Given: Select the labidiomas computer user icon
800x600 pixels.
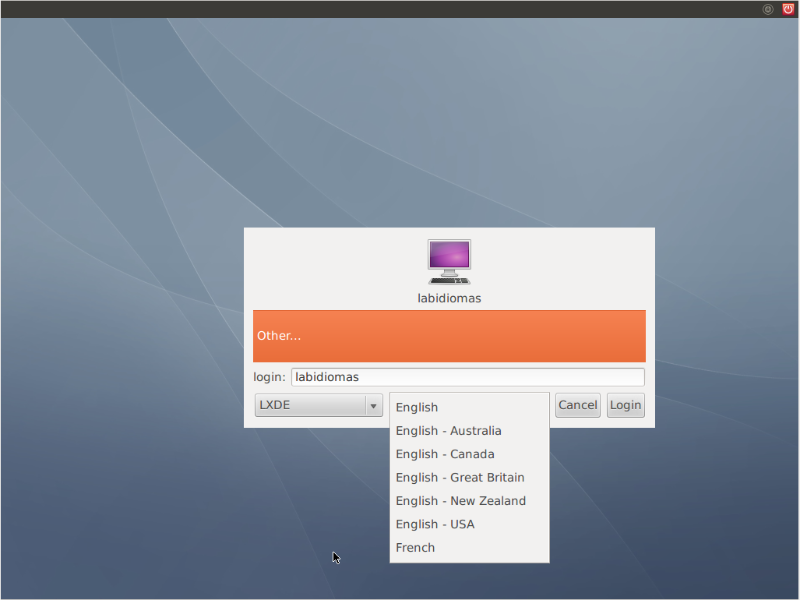Looking at the screenshot, I should [449, 262].
